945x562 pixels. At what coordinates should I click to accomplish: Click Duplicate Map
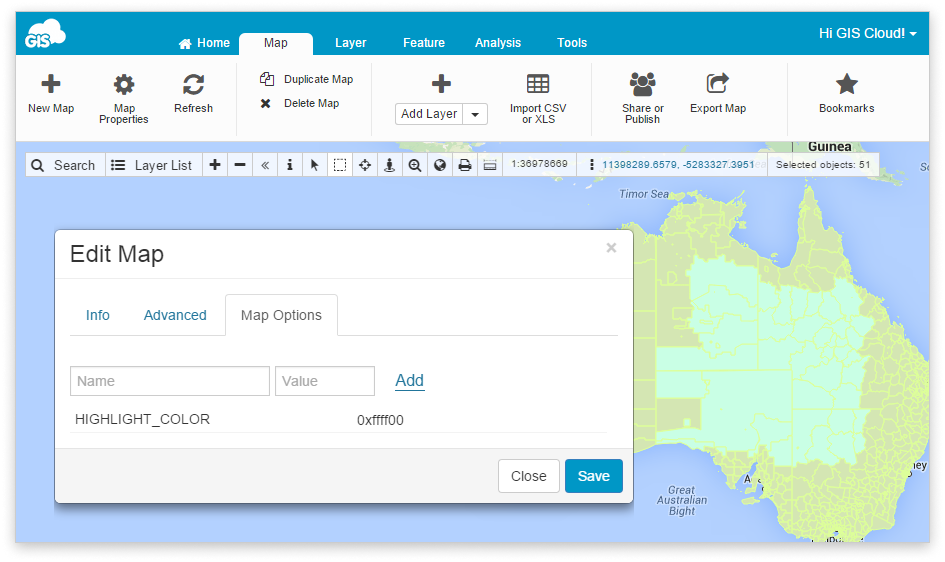pyautogui.click(x=307, y=79)
